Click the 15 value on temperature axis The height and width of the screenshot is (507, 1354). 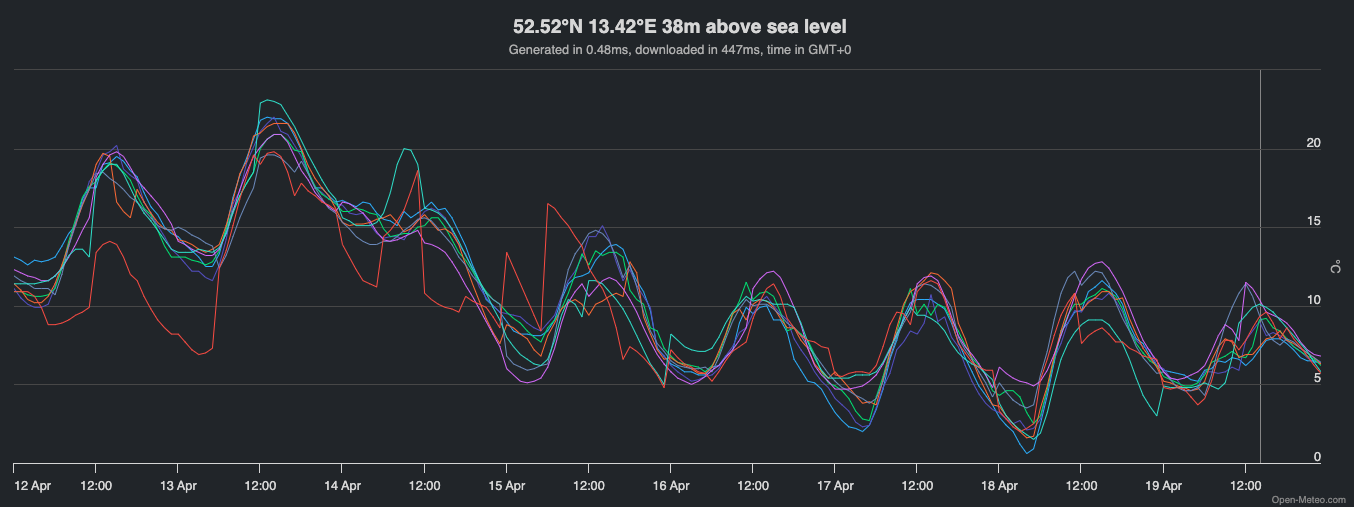coord(1314,221)
